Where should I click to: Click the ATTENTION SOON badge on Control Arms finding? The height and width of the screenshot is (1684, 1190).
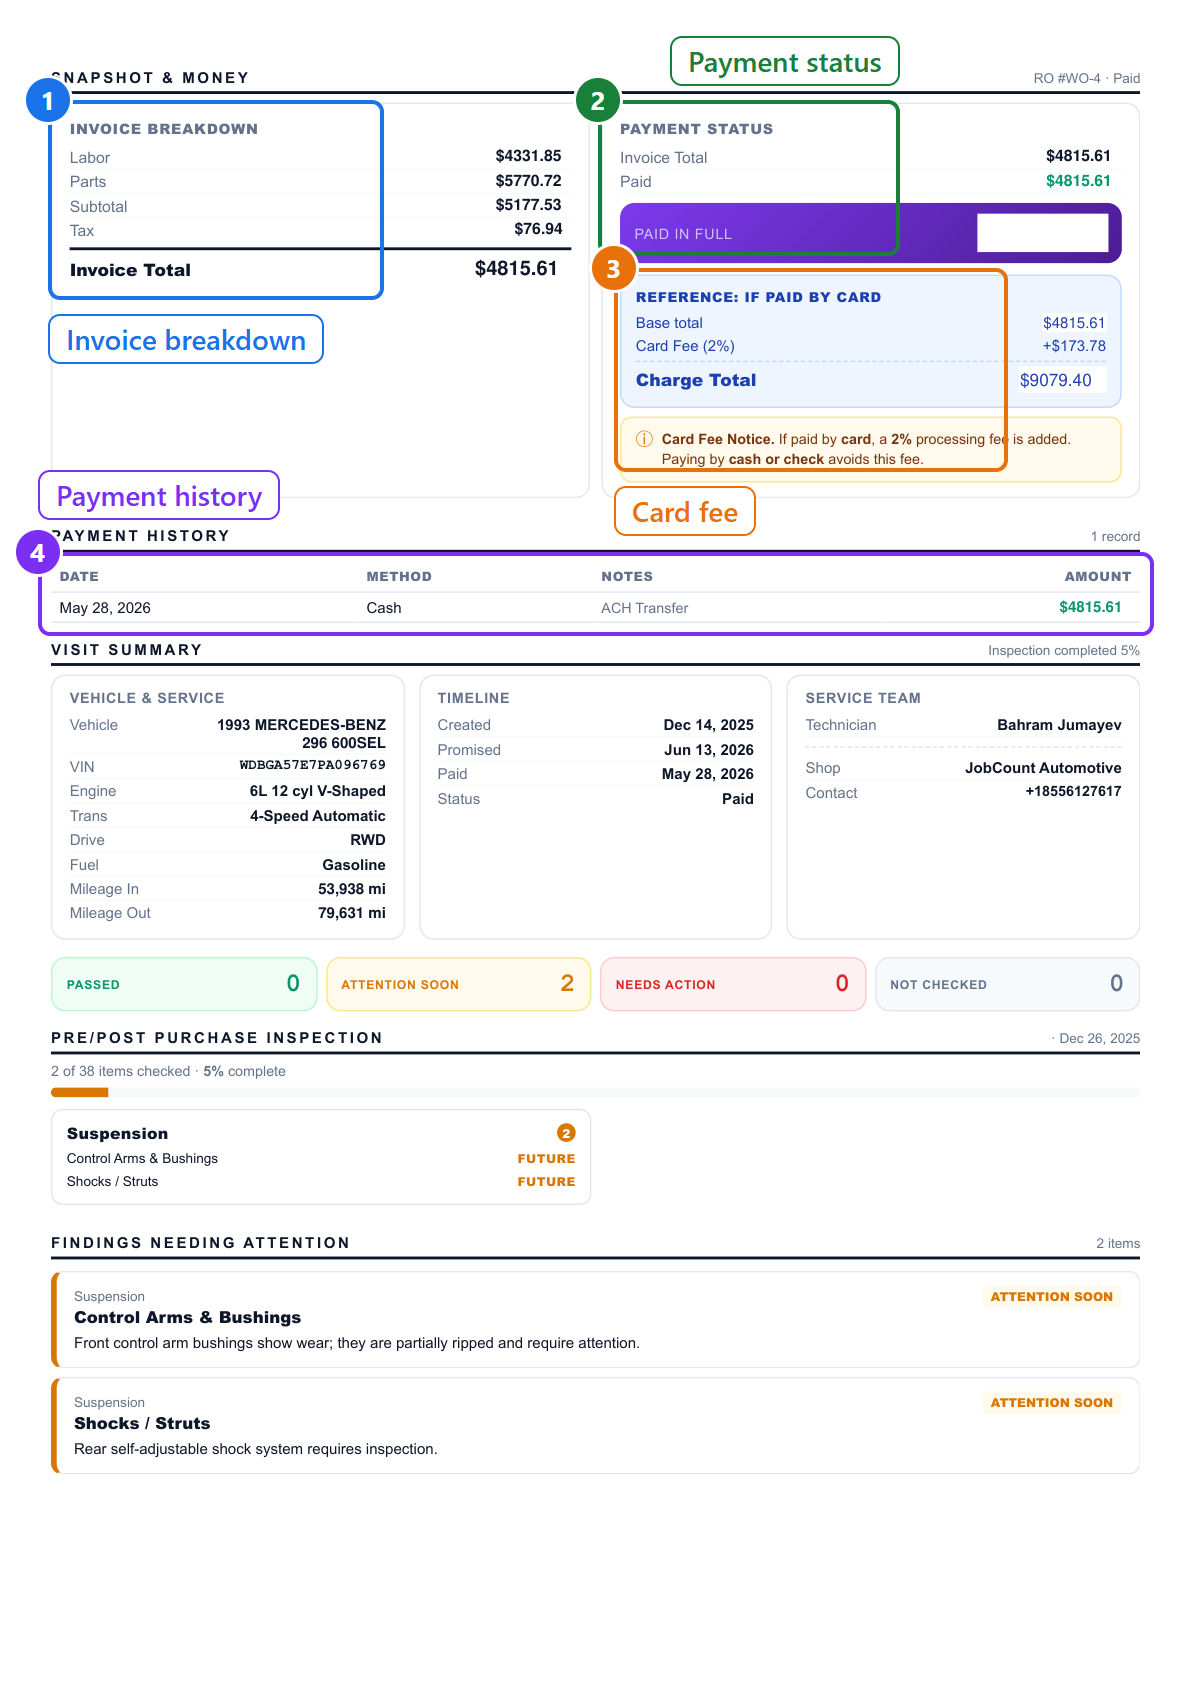point(1051,1297)
